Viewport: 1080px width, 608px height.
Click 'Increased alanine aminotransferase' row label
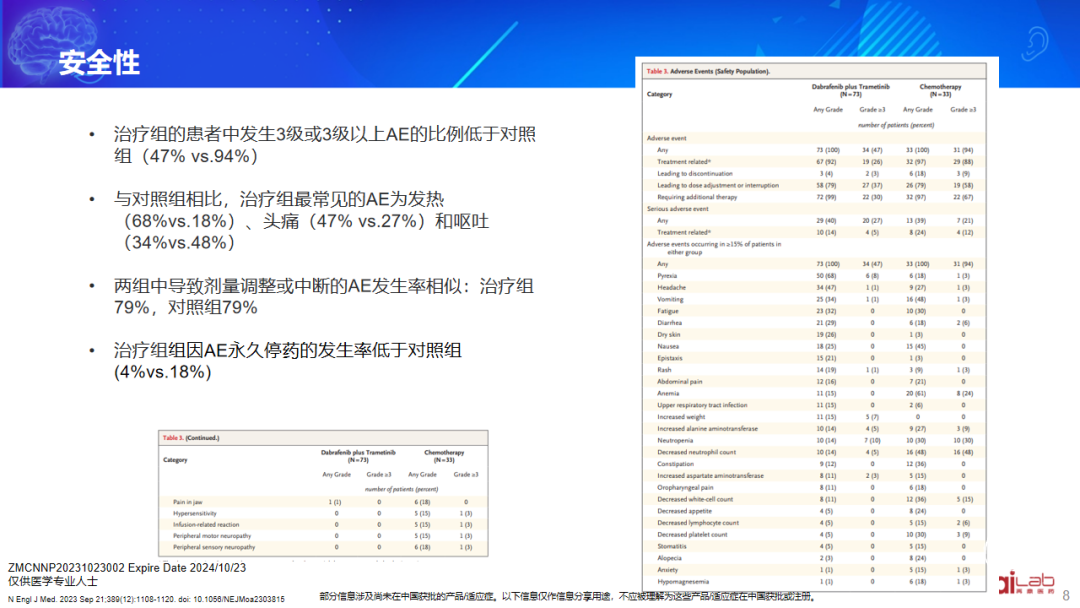point(707,428)
